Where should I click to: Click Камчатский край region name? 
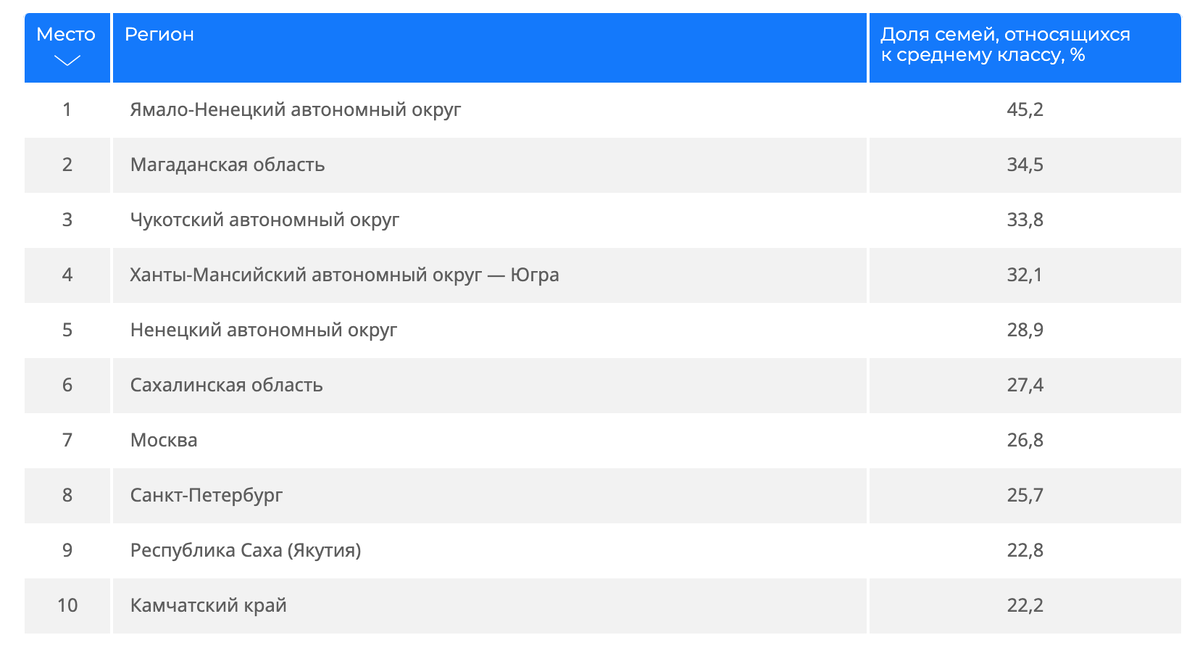[x=209, y=605]
